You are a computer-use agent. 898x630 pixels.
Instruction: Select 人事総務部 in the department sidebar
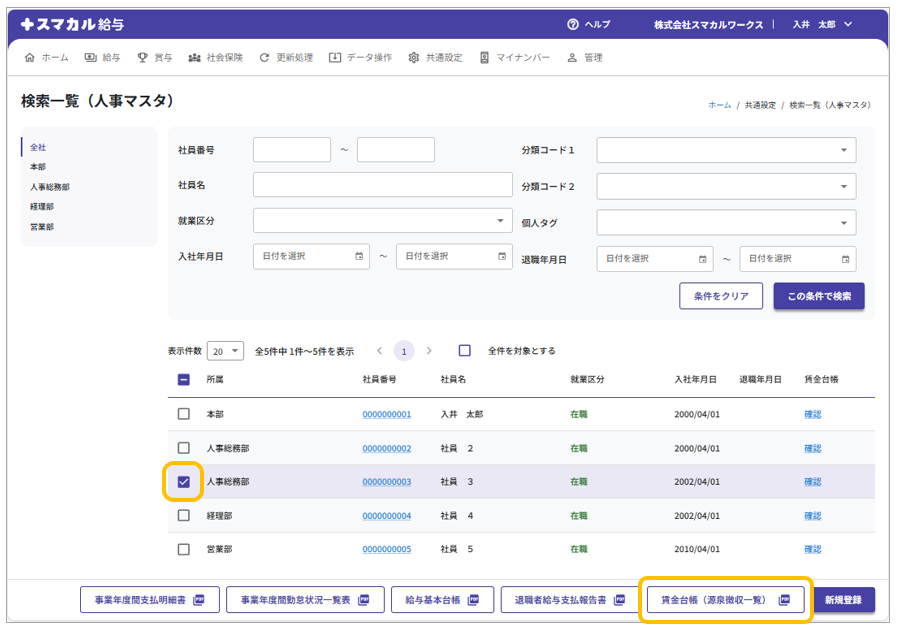50,187
